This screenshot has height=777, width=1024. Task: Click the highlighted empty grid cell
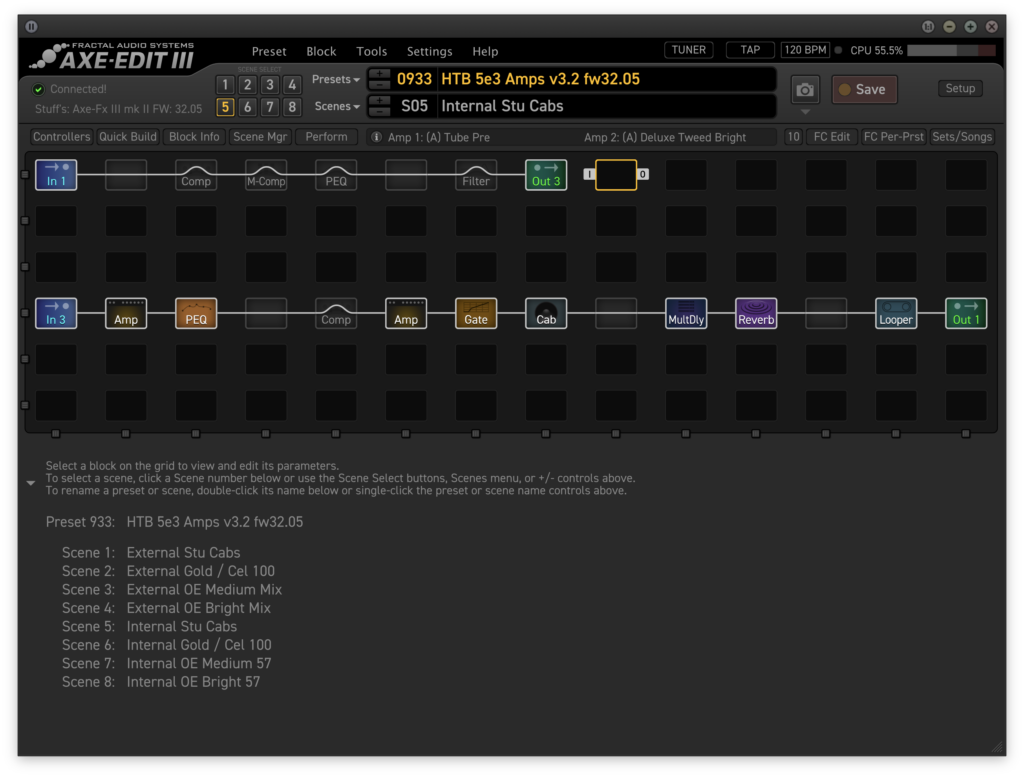(616, 175)
